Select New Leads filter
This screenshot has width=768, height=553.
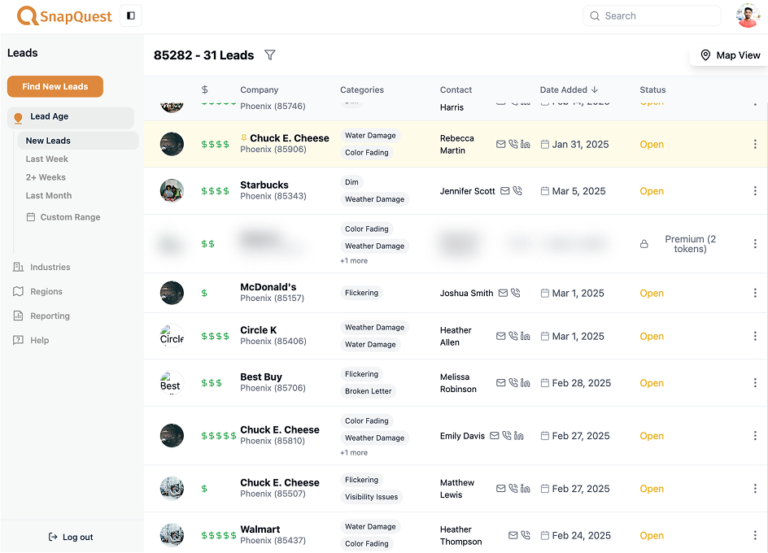[78, 141]
